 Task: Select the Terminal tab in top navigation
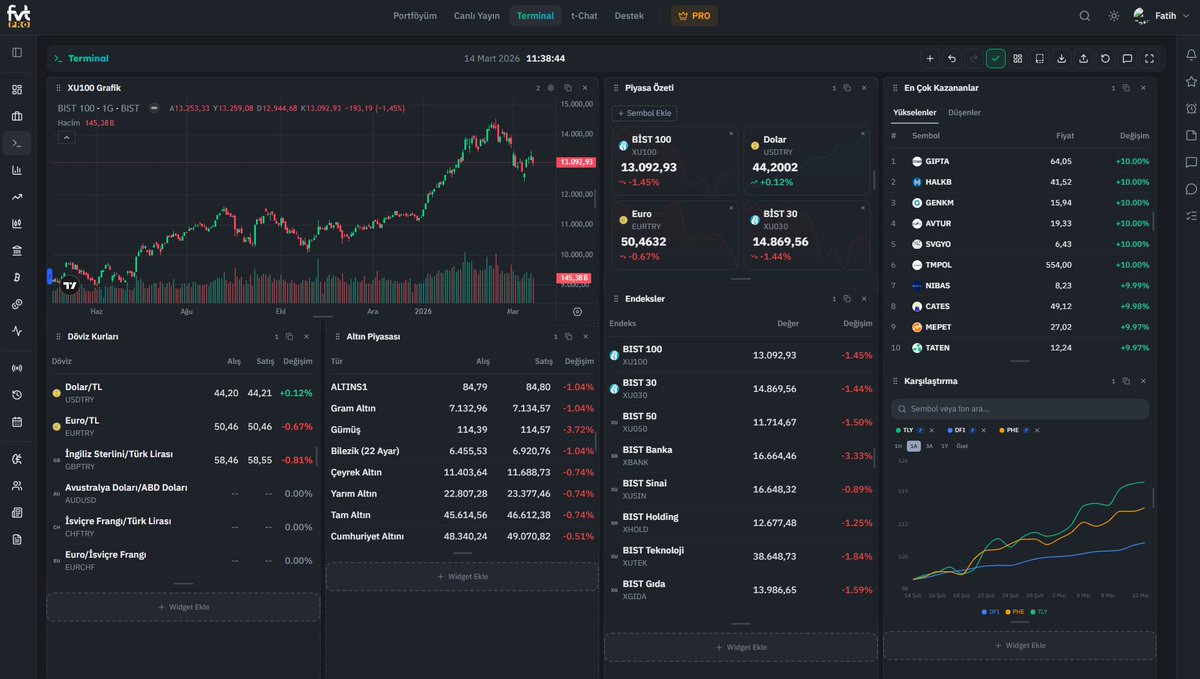tap(535, 16)
